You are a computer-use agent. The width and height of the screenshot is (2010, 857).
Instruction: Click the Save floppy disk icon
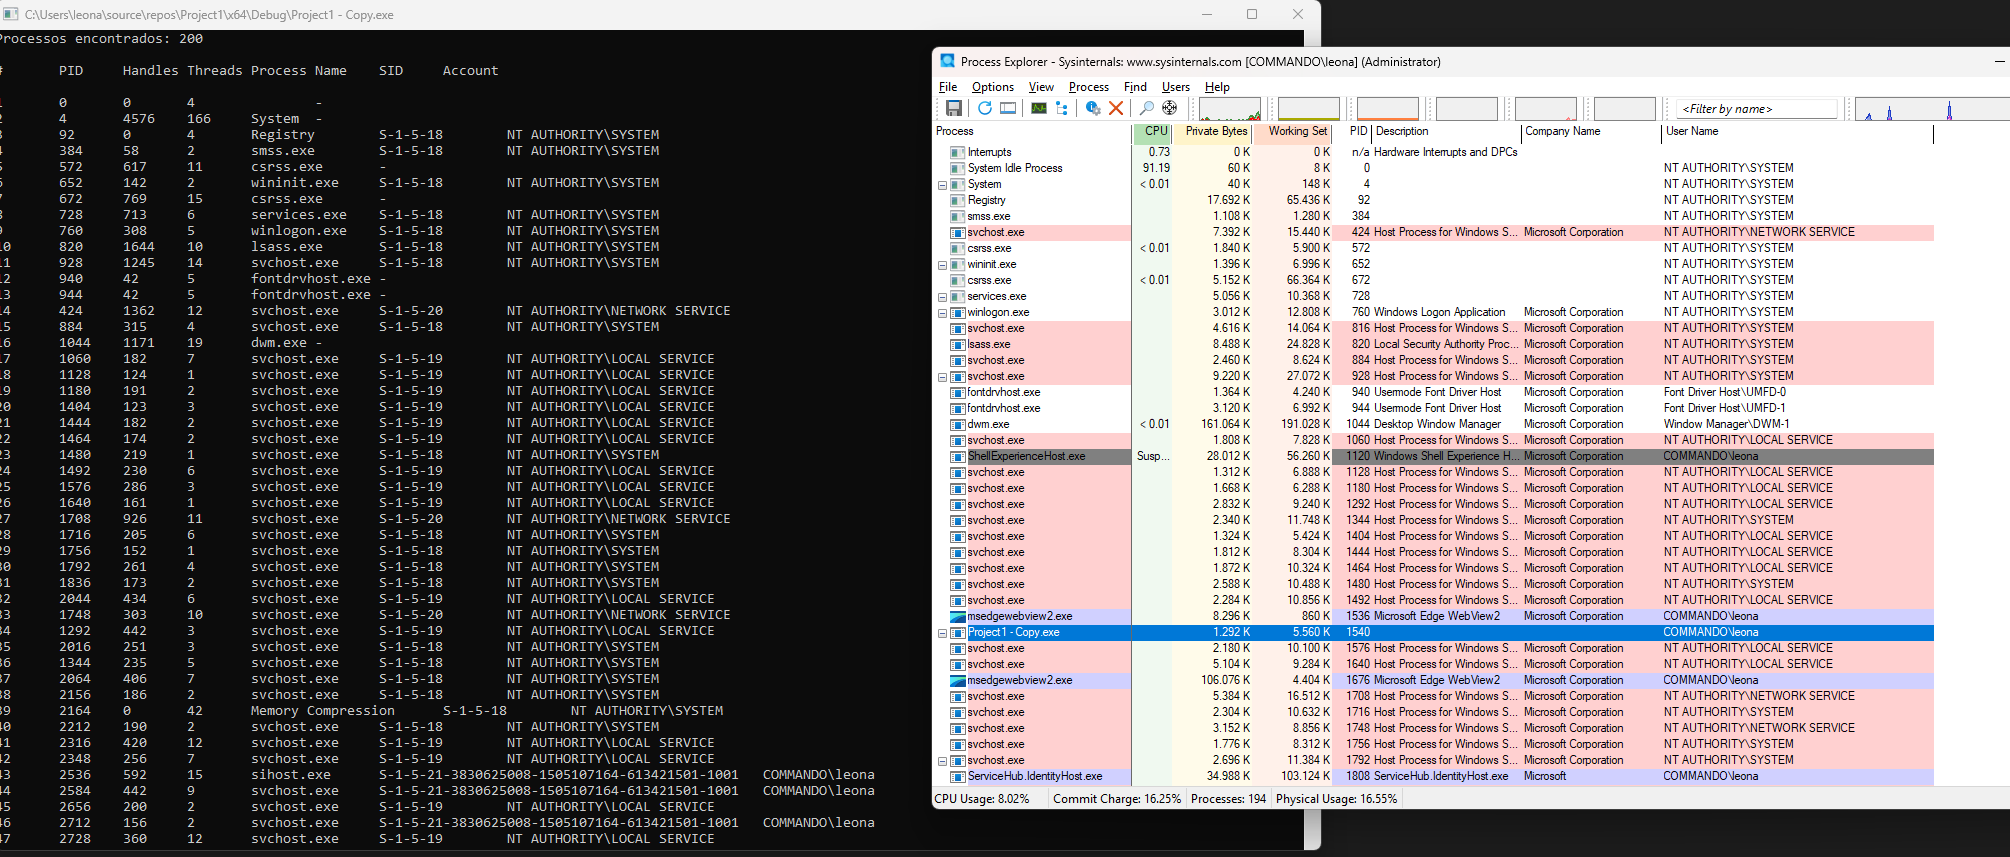point(954,108)
